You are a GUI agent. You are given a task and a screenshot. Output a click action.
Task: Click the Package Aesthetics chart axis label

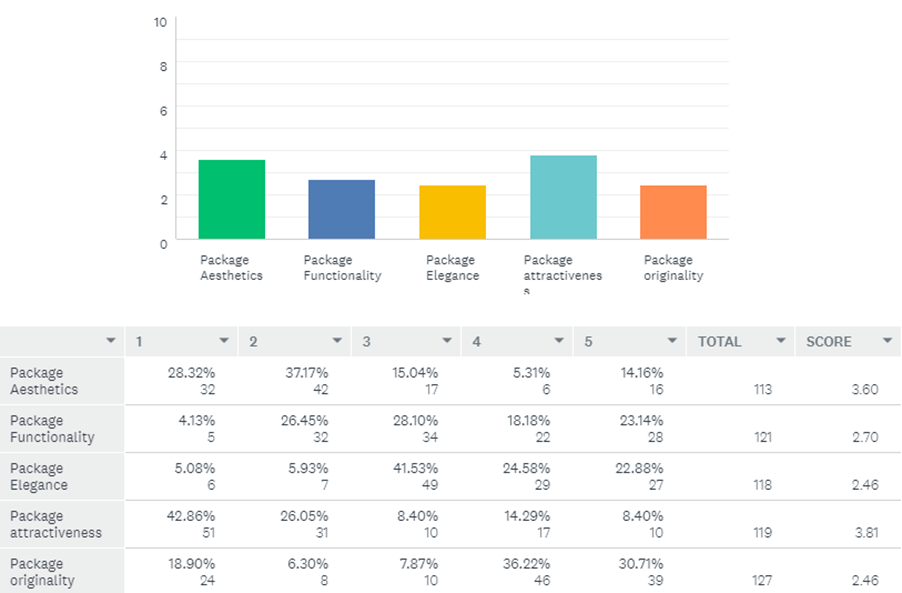(x=231, y=268)
